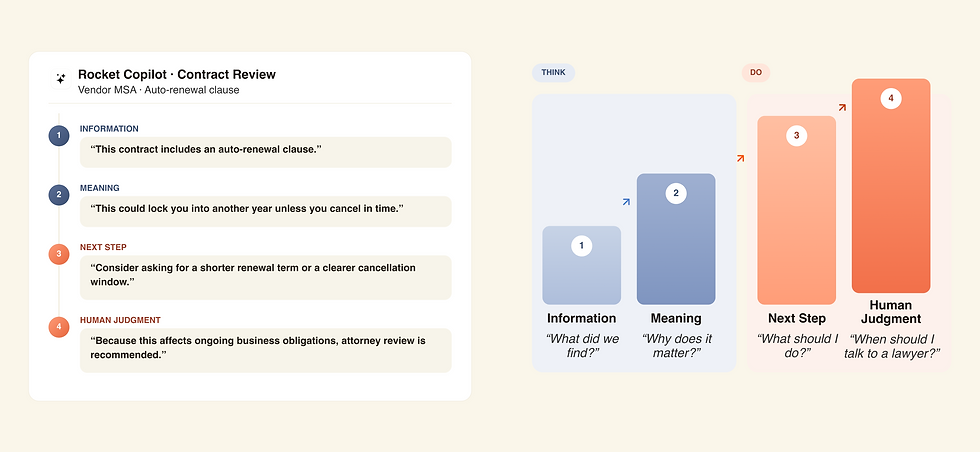Click the blue arrow between bars 1 and 2
Image resolution: width=980 pixels, height=452 pixels.
(627, 201)
